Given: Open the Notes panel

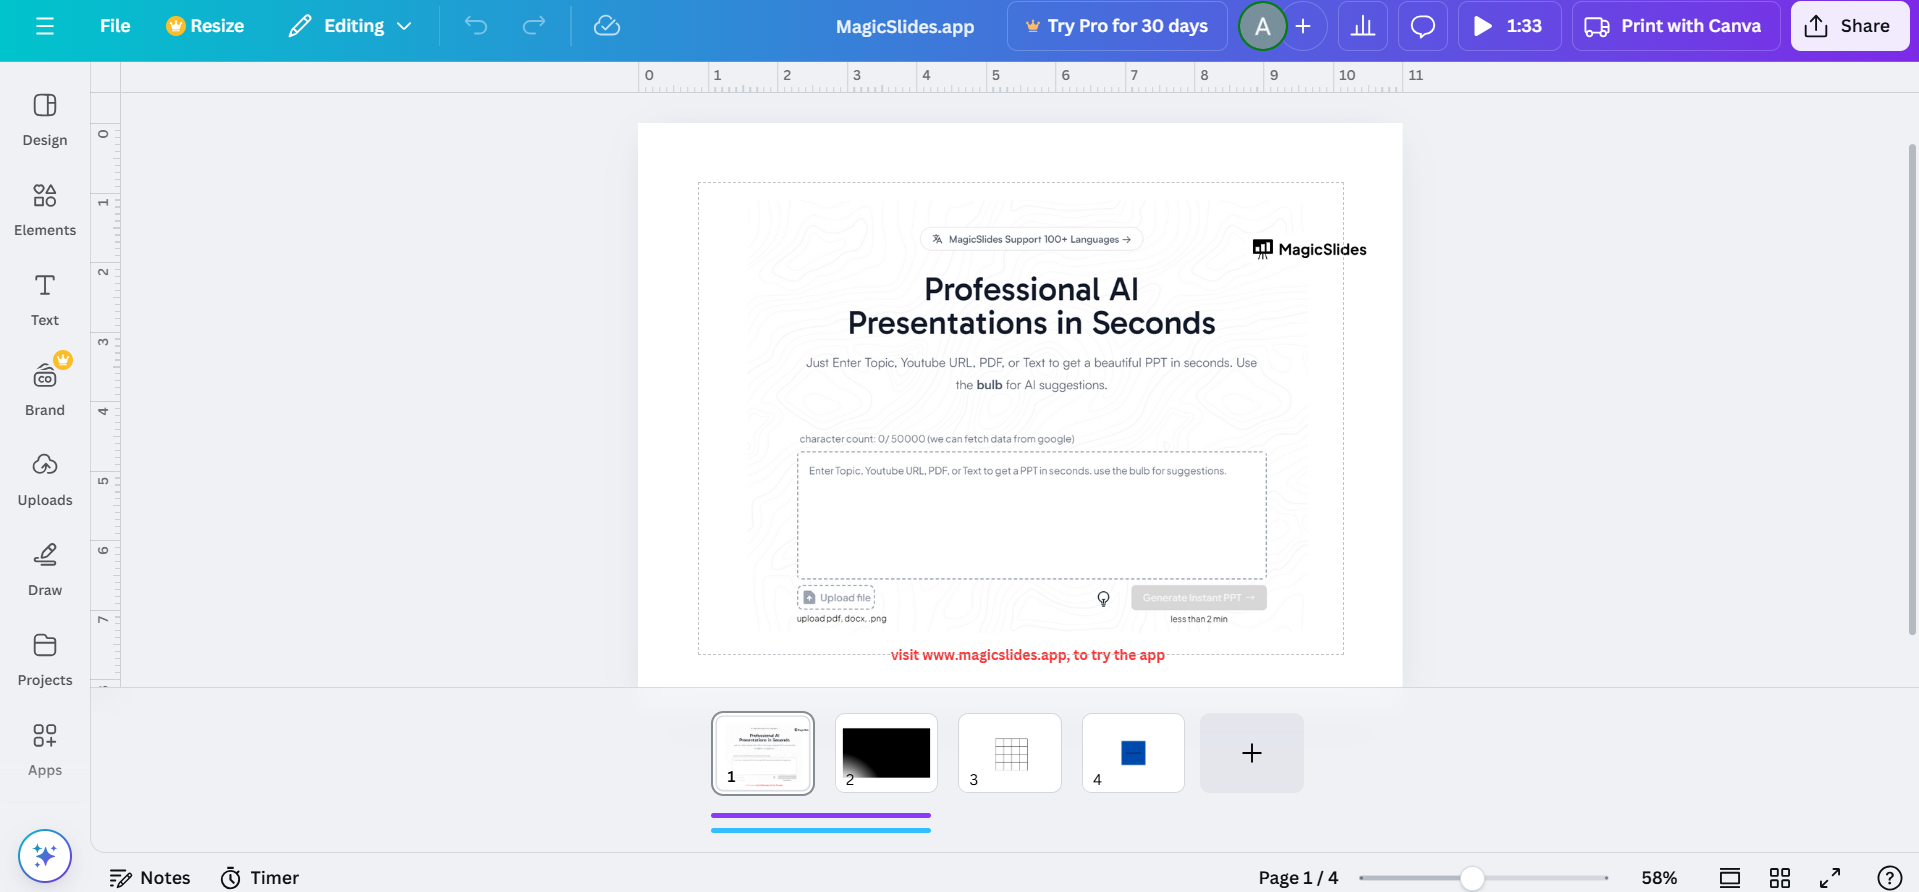Looking at the screenshot, I should click(150, 877).
